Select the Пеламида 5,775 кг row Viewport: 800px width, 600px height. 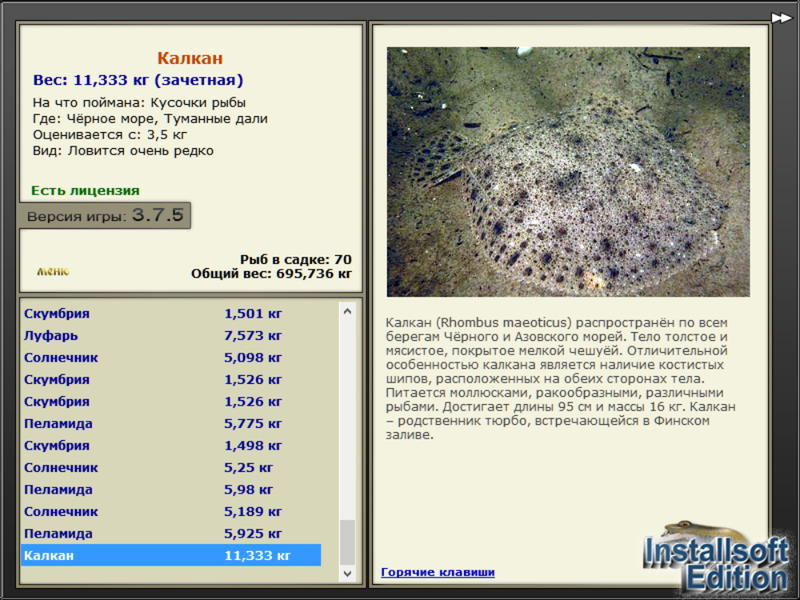[171, 423]
